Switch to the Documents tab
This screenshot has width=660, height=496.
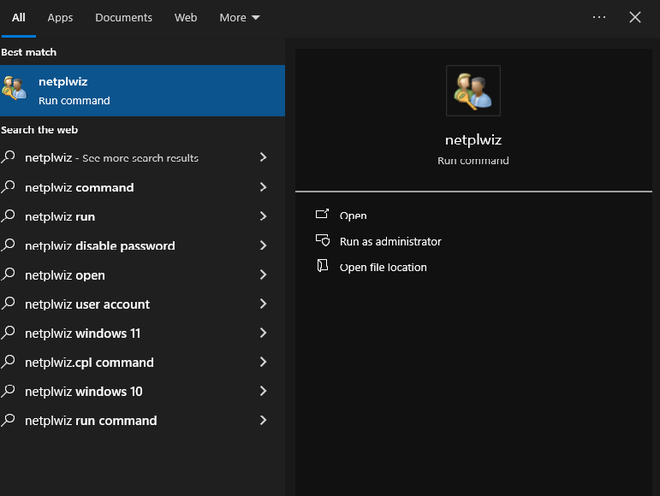pyautogui.click(x=124, y=17)
